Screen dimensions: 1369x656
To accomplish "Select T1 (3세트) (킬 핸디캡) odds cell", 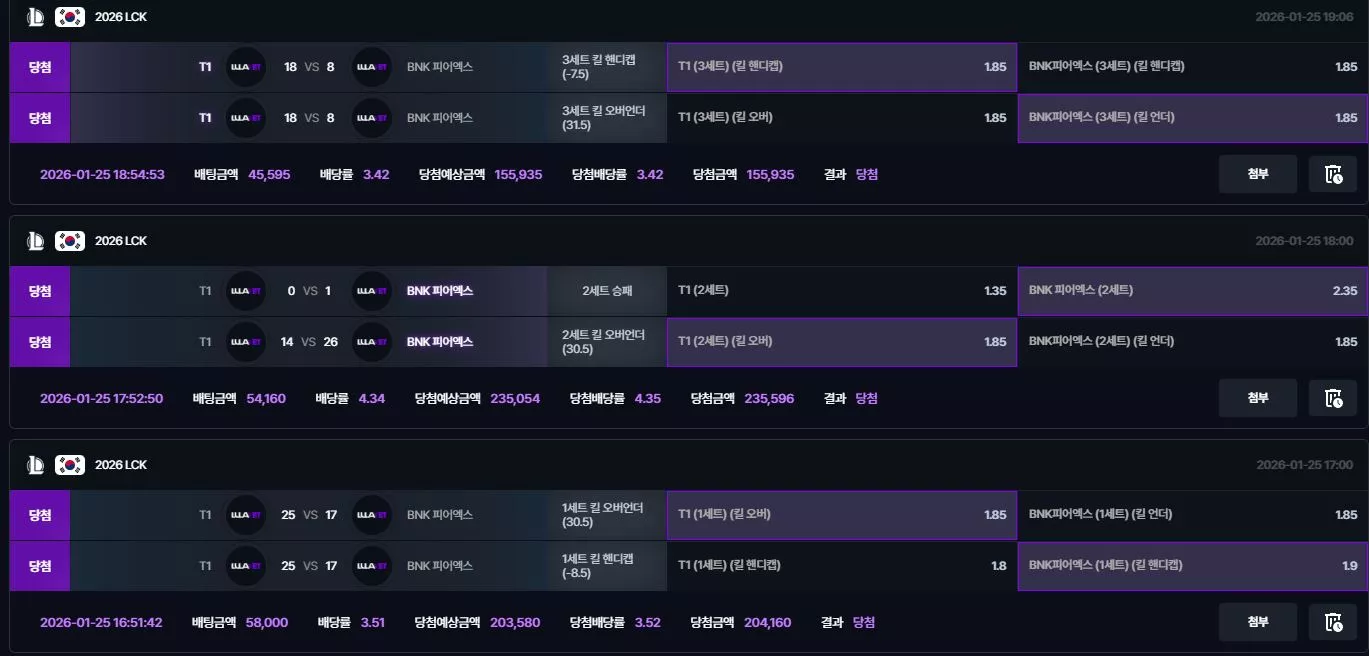I will pos(842,67).
